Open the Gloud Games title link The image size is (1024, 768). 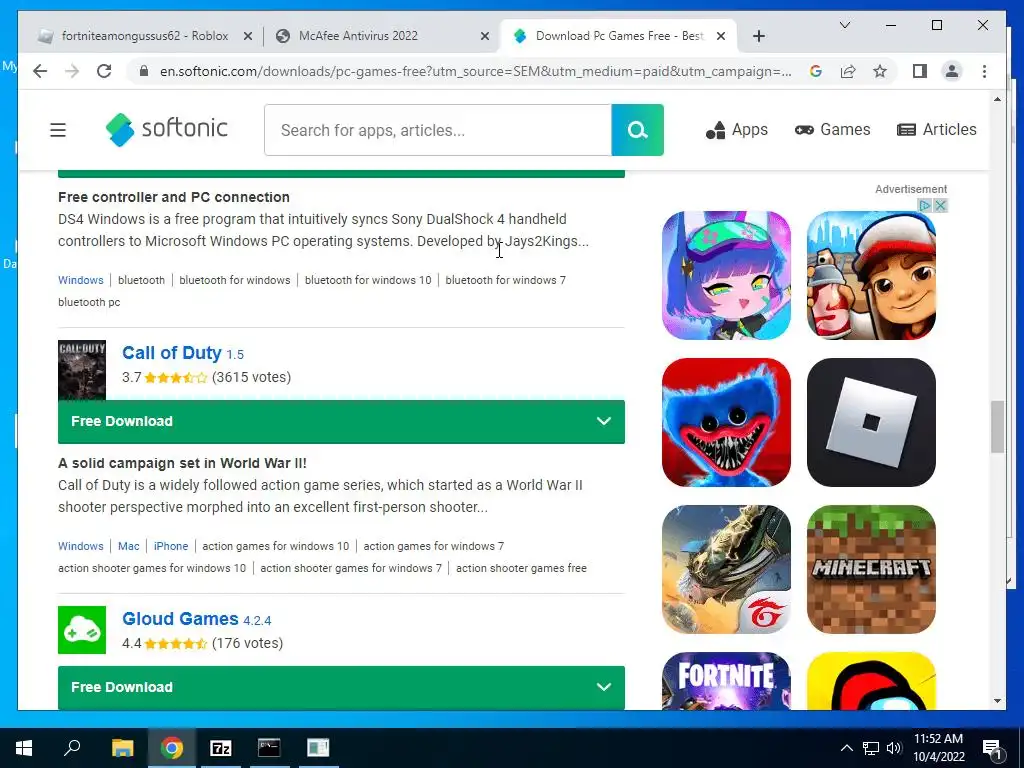180,618
